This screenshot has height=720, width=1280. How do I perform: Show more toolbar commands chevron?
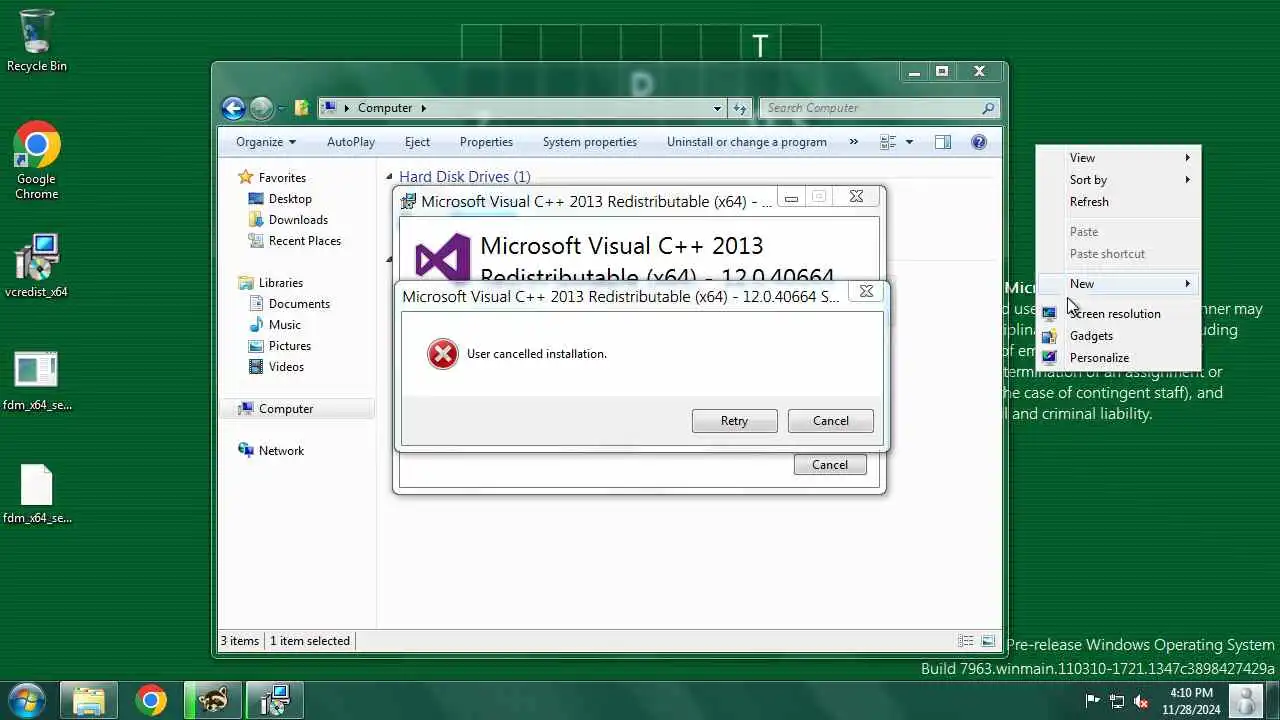coord(853,142)
